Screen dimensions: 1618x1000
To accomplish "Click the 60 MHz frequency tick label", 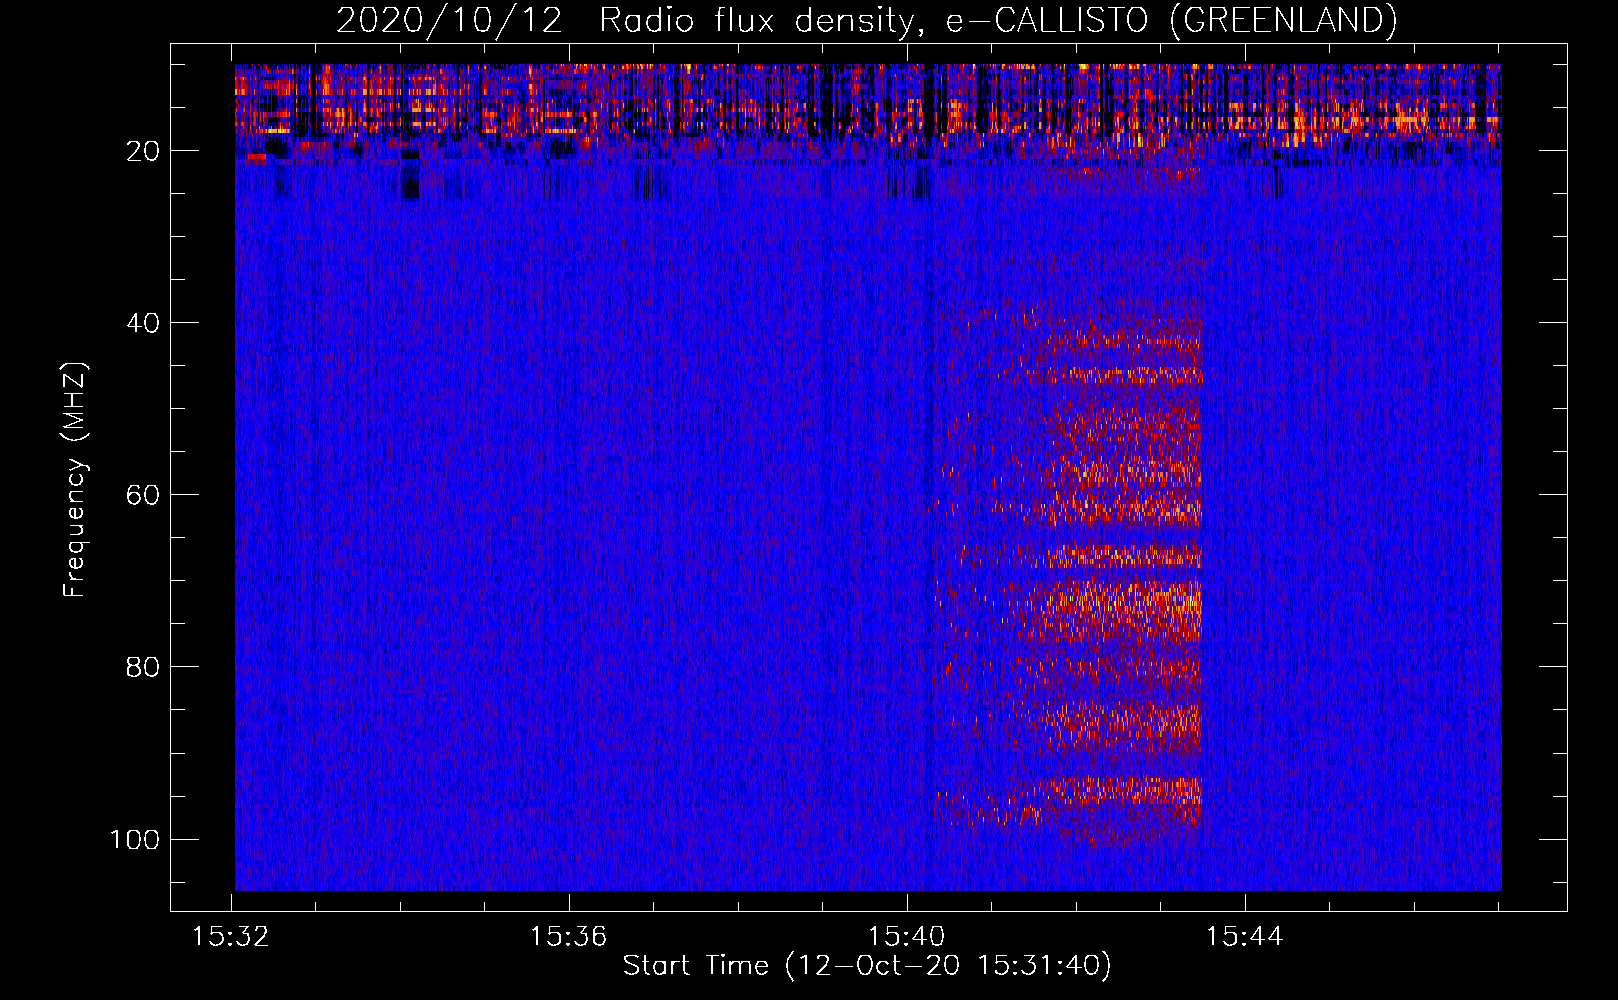I will 143,495.
